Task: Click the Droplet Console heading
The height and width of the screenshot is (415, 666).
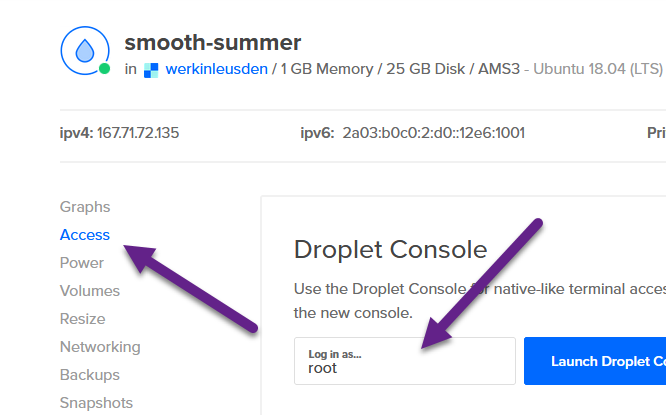Action: 390,250
